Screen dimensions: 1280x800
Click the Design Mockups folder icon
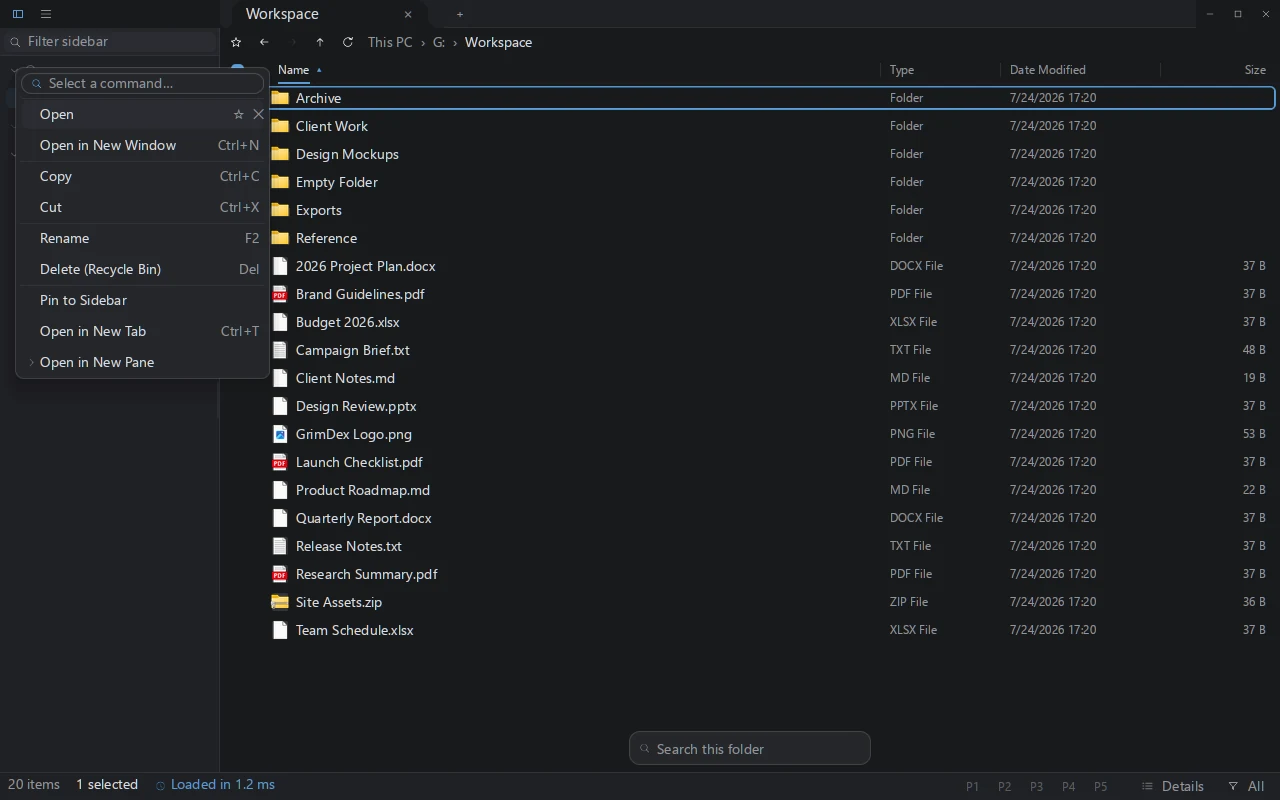pyautogui.click(x=280, y=154)
